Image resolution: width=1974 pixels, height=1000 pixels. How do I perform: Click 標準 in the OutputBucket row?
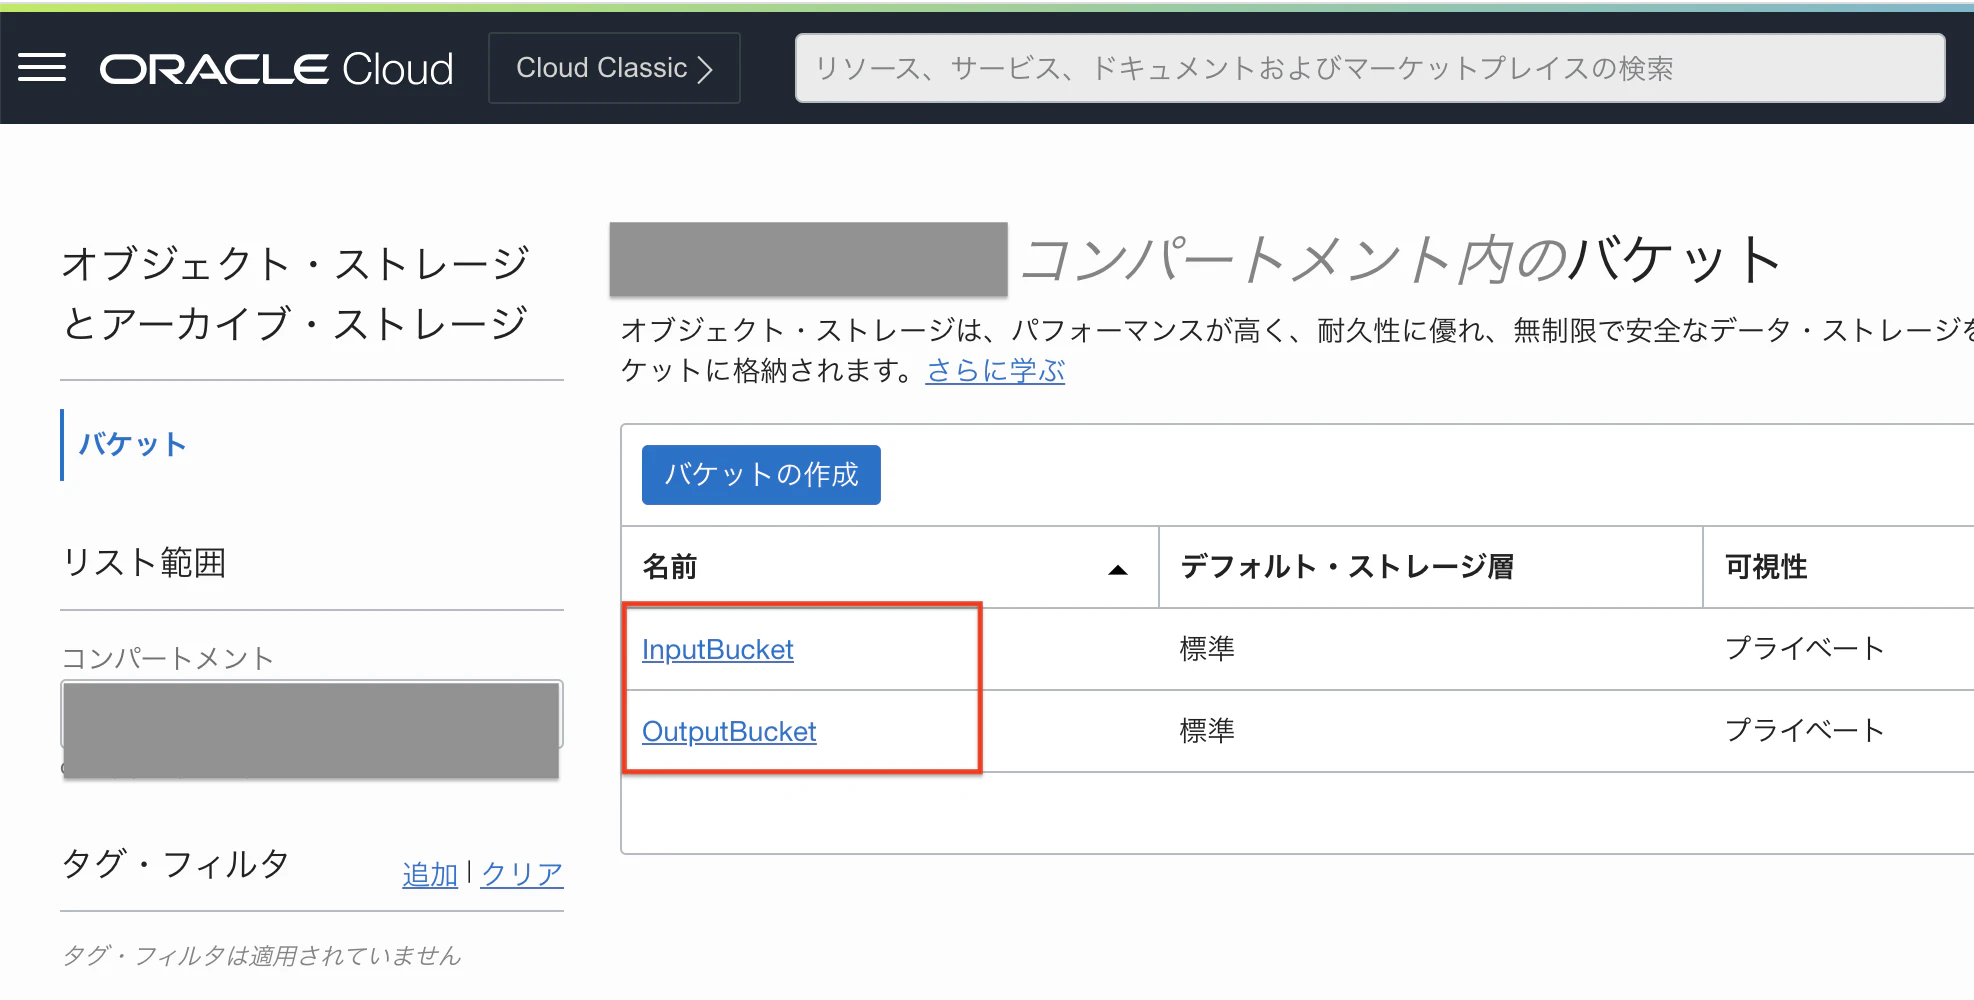1207,731
